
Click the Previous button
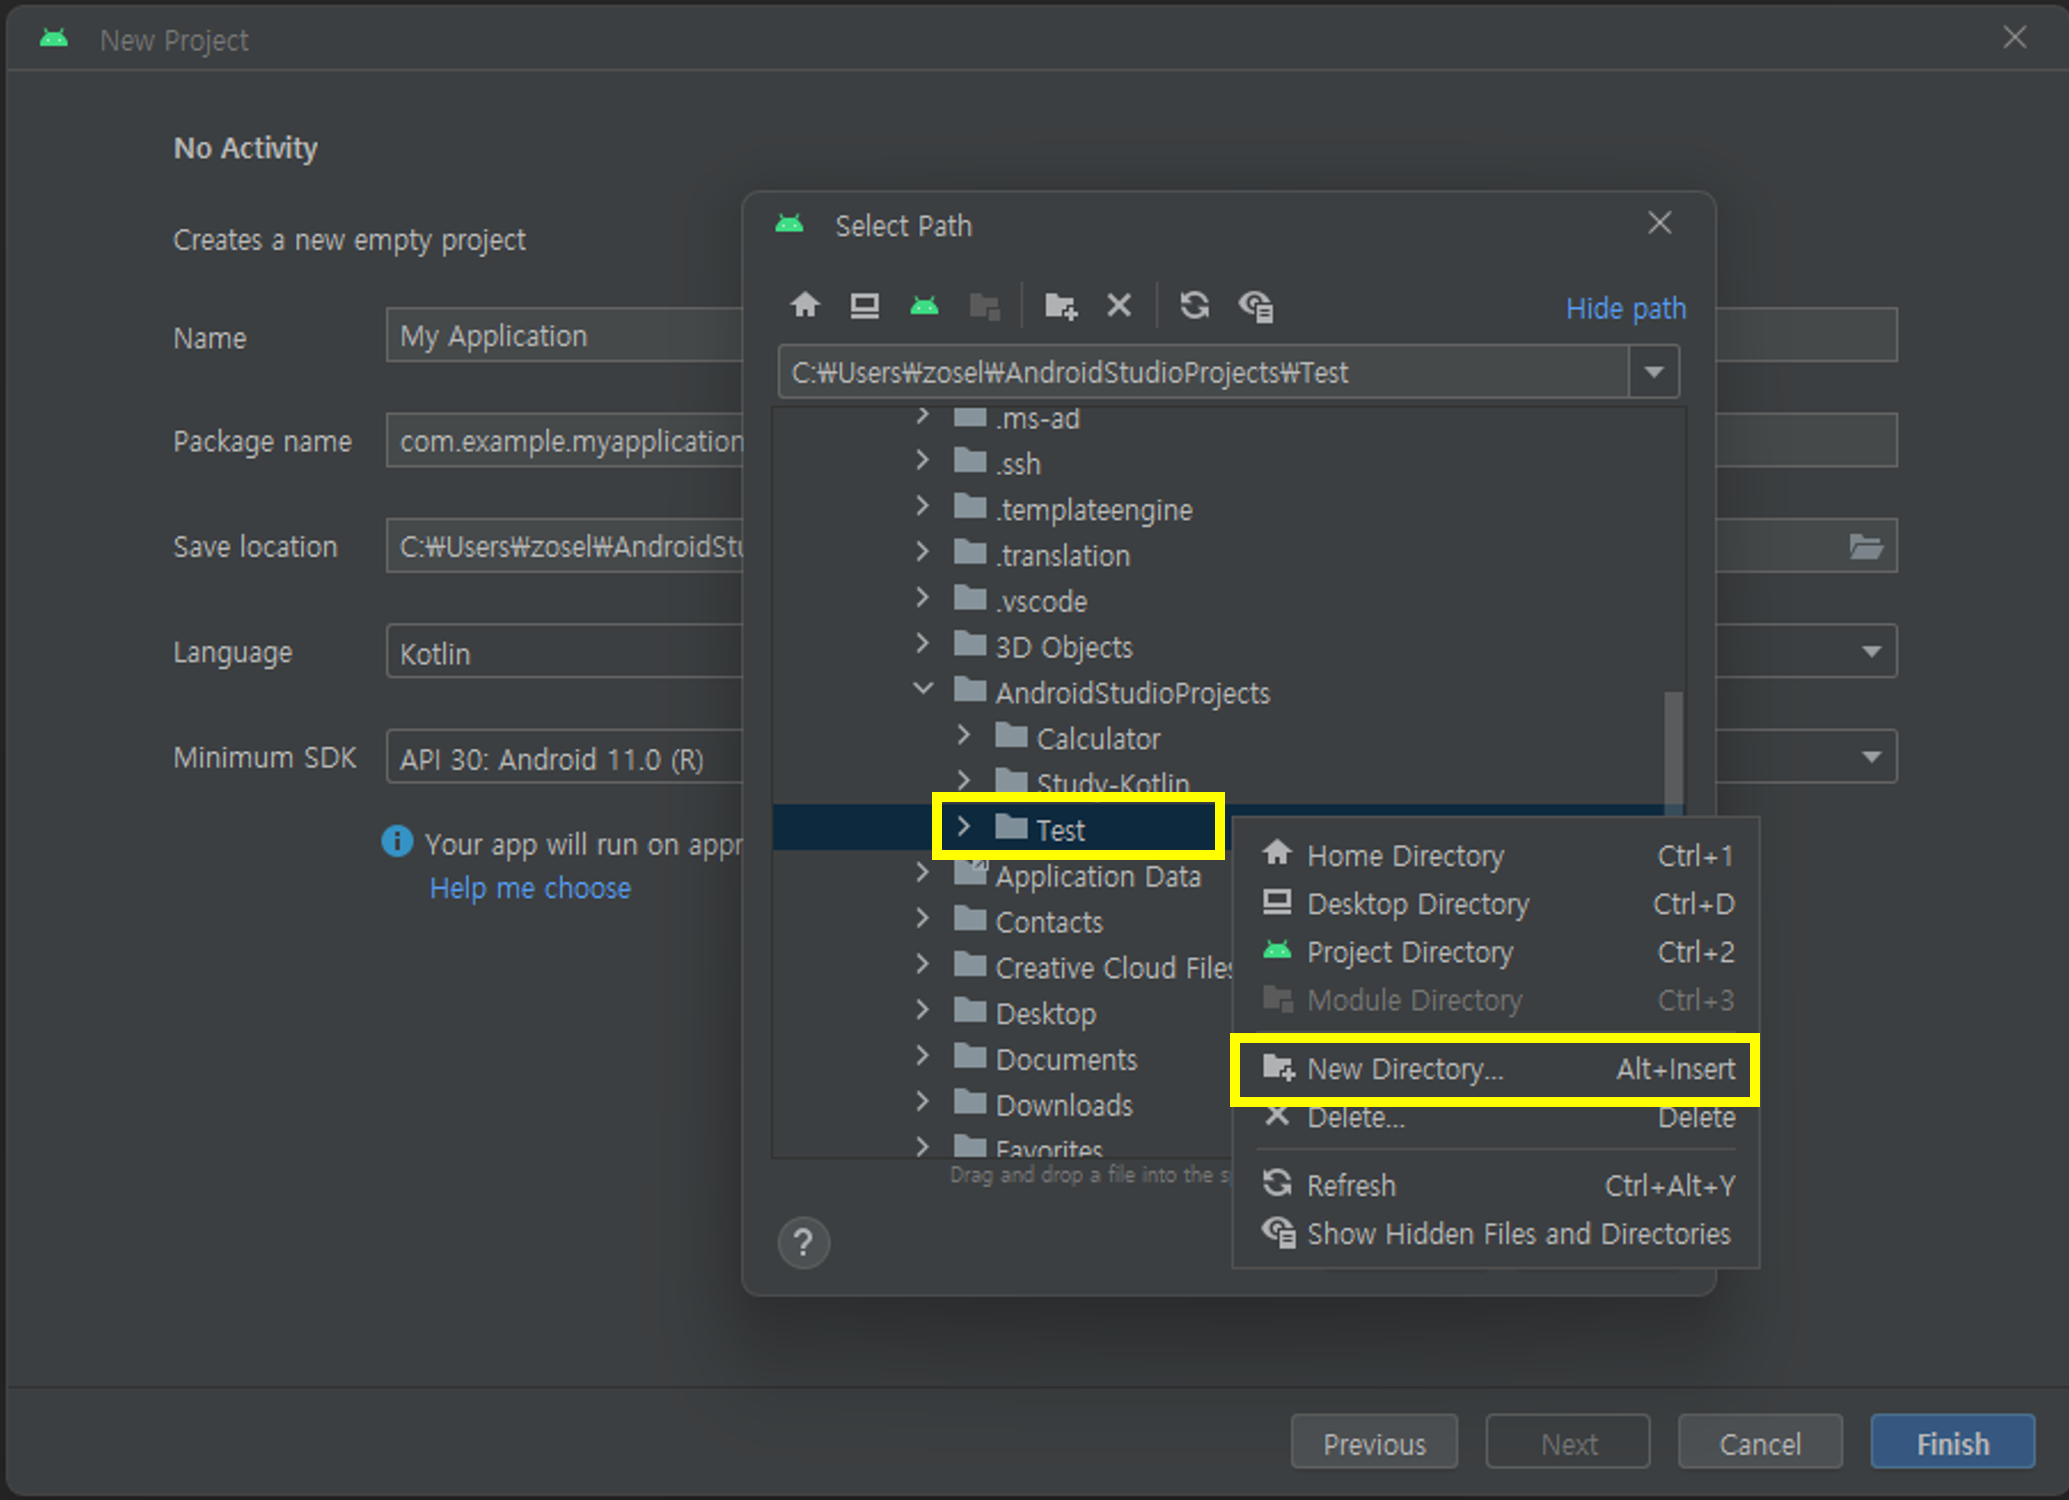[x=1374, y=1443]
